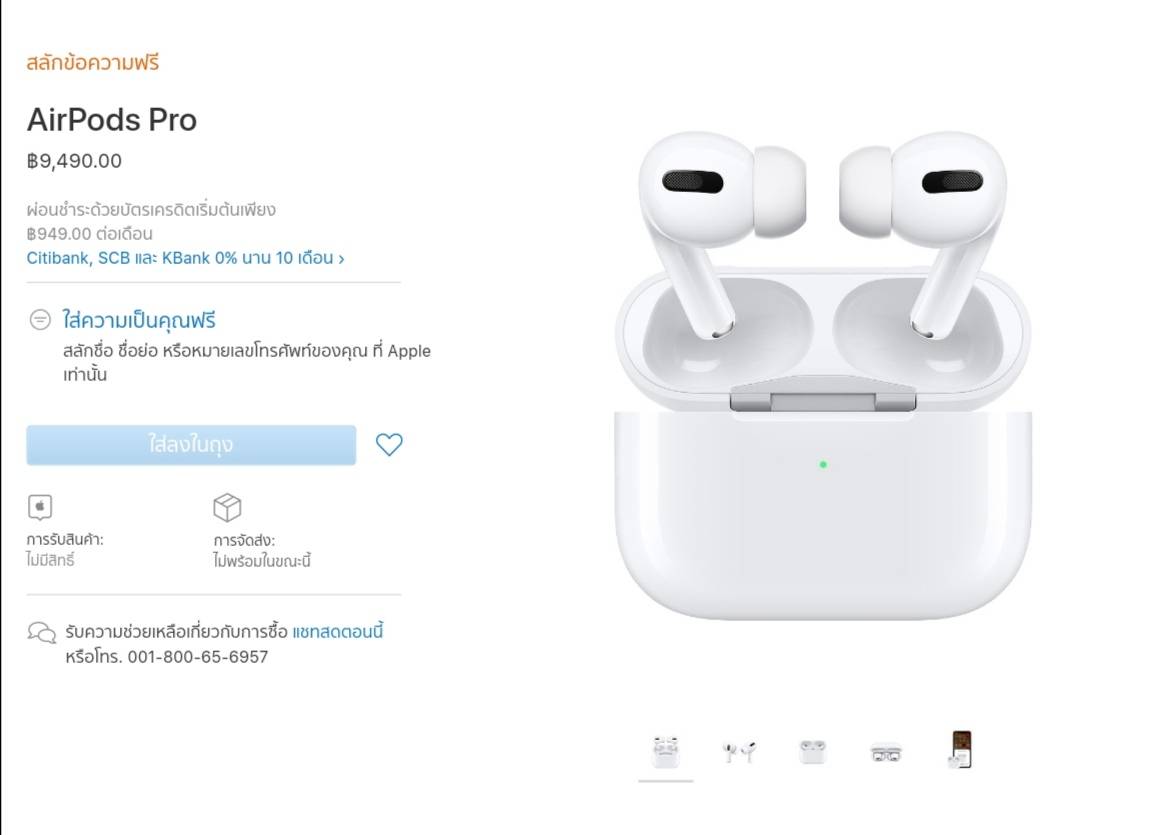Screen dimensions: 1176x835
Task: Expand installment details chevron after 10 เดือน
Action: [x=341, y=259]
